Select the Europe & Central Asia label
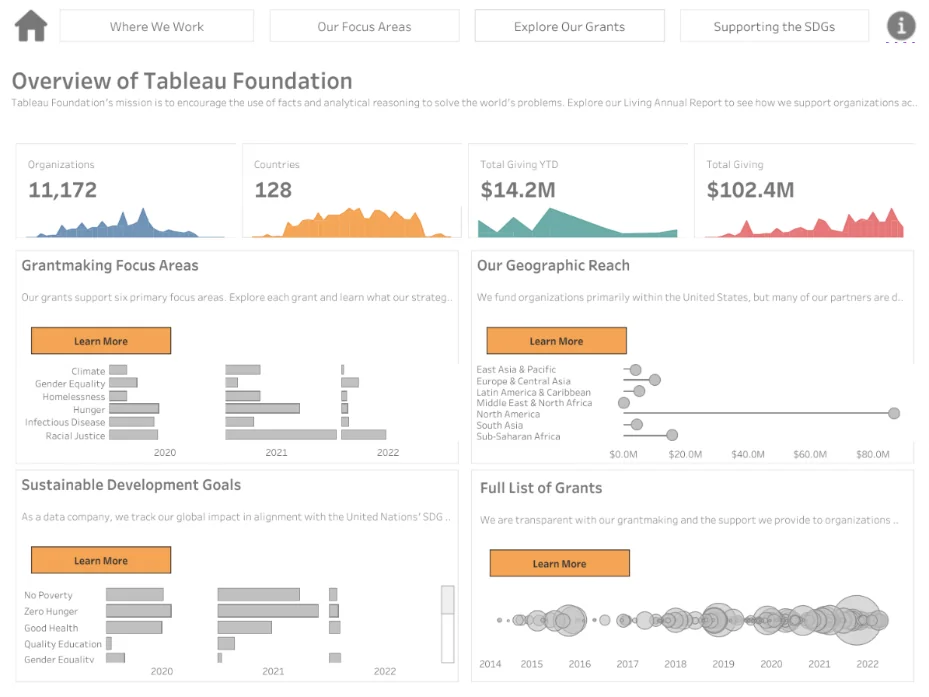The width and height of the screenshot is (929, 697). pyautogui.click(x=523, y=381)
